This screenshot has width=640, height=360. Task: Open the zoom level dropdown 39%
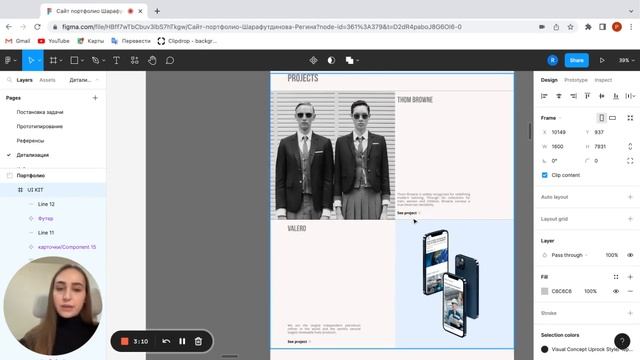(627, 60)
